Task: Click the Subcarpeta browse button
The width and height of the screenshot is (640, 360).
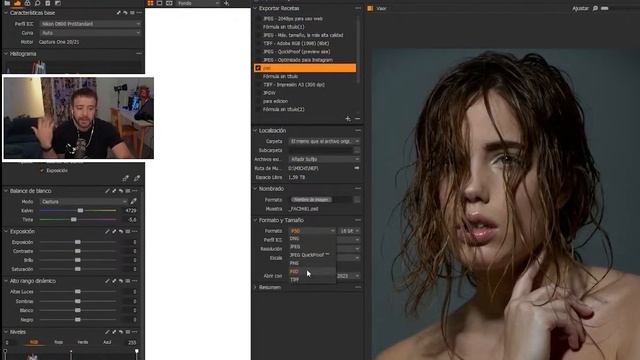Action: coord(357,150)
